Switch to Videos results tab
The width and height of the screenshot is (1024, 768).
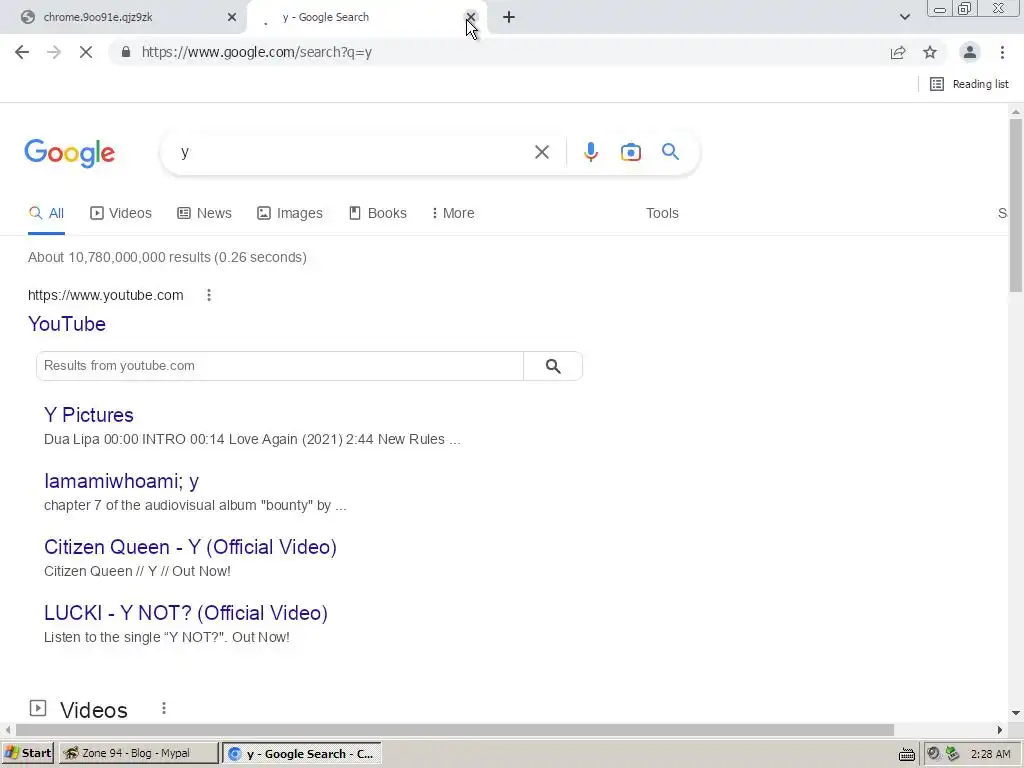coord(121,214)
